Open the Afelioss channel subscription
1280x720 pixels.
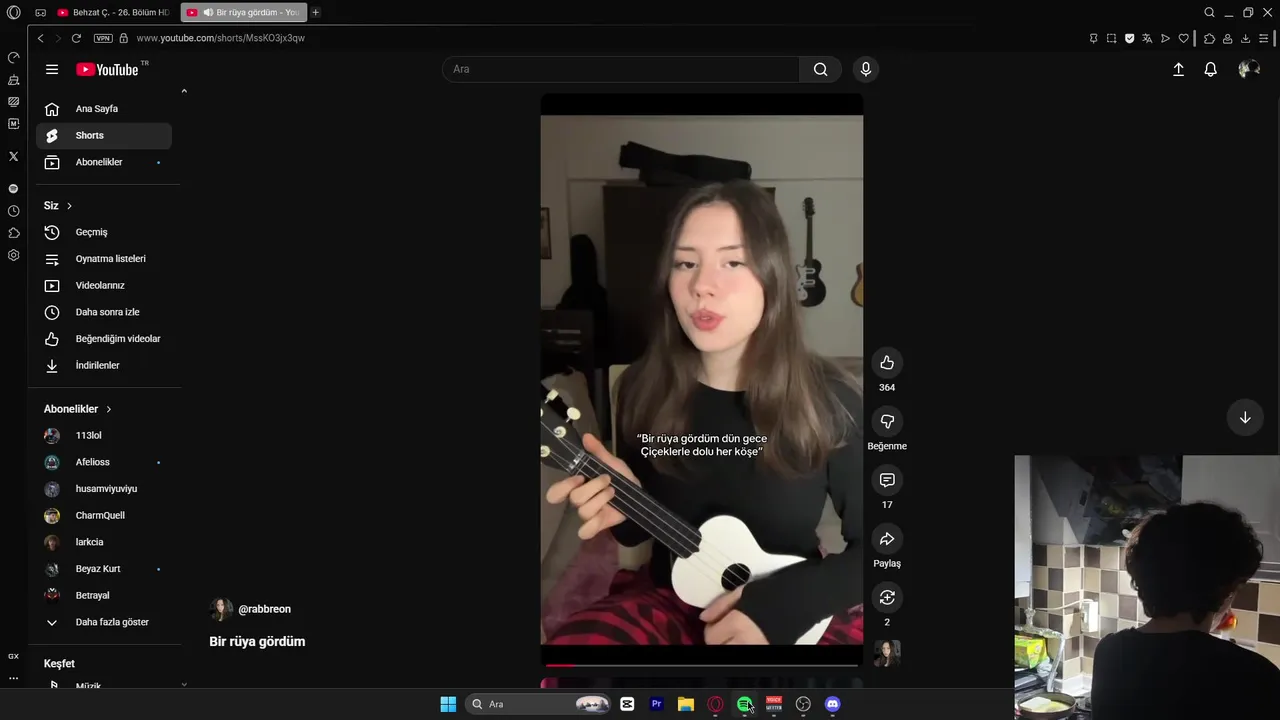[x=104, y=462]
